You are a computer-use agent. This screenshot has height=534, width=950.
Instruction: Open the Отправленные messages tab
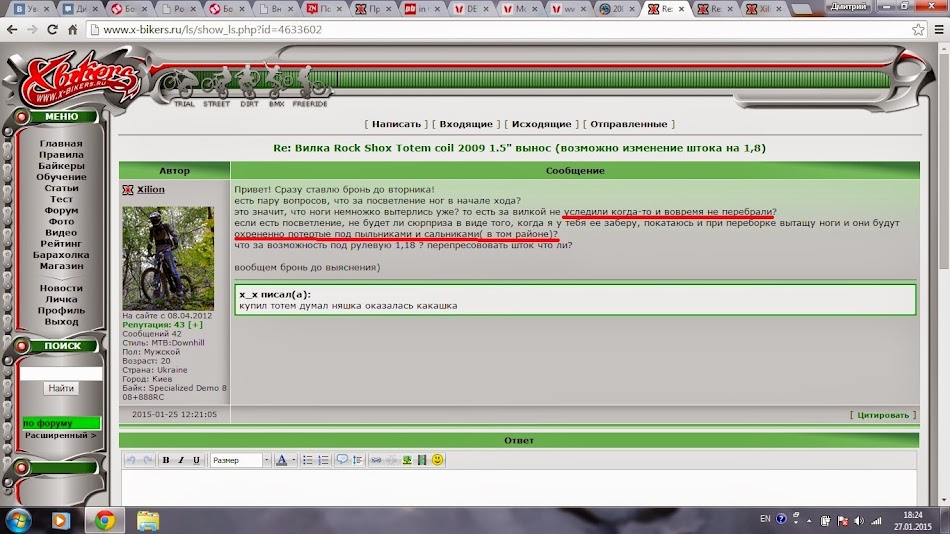628,124
